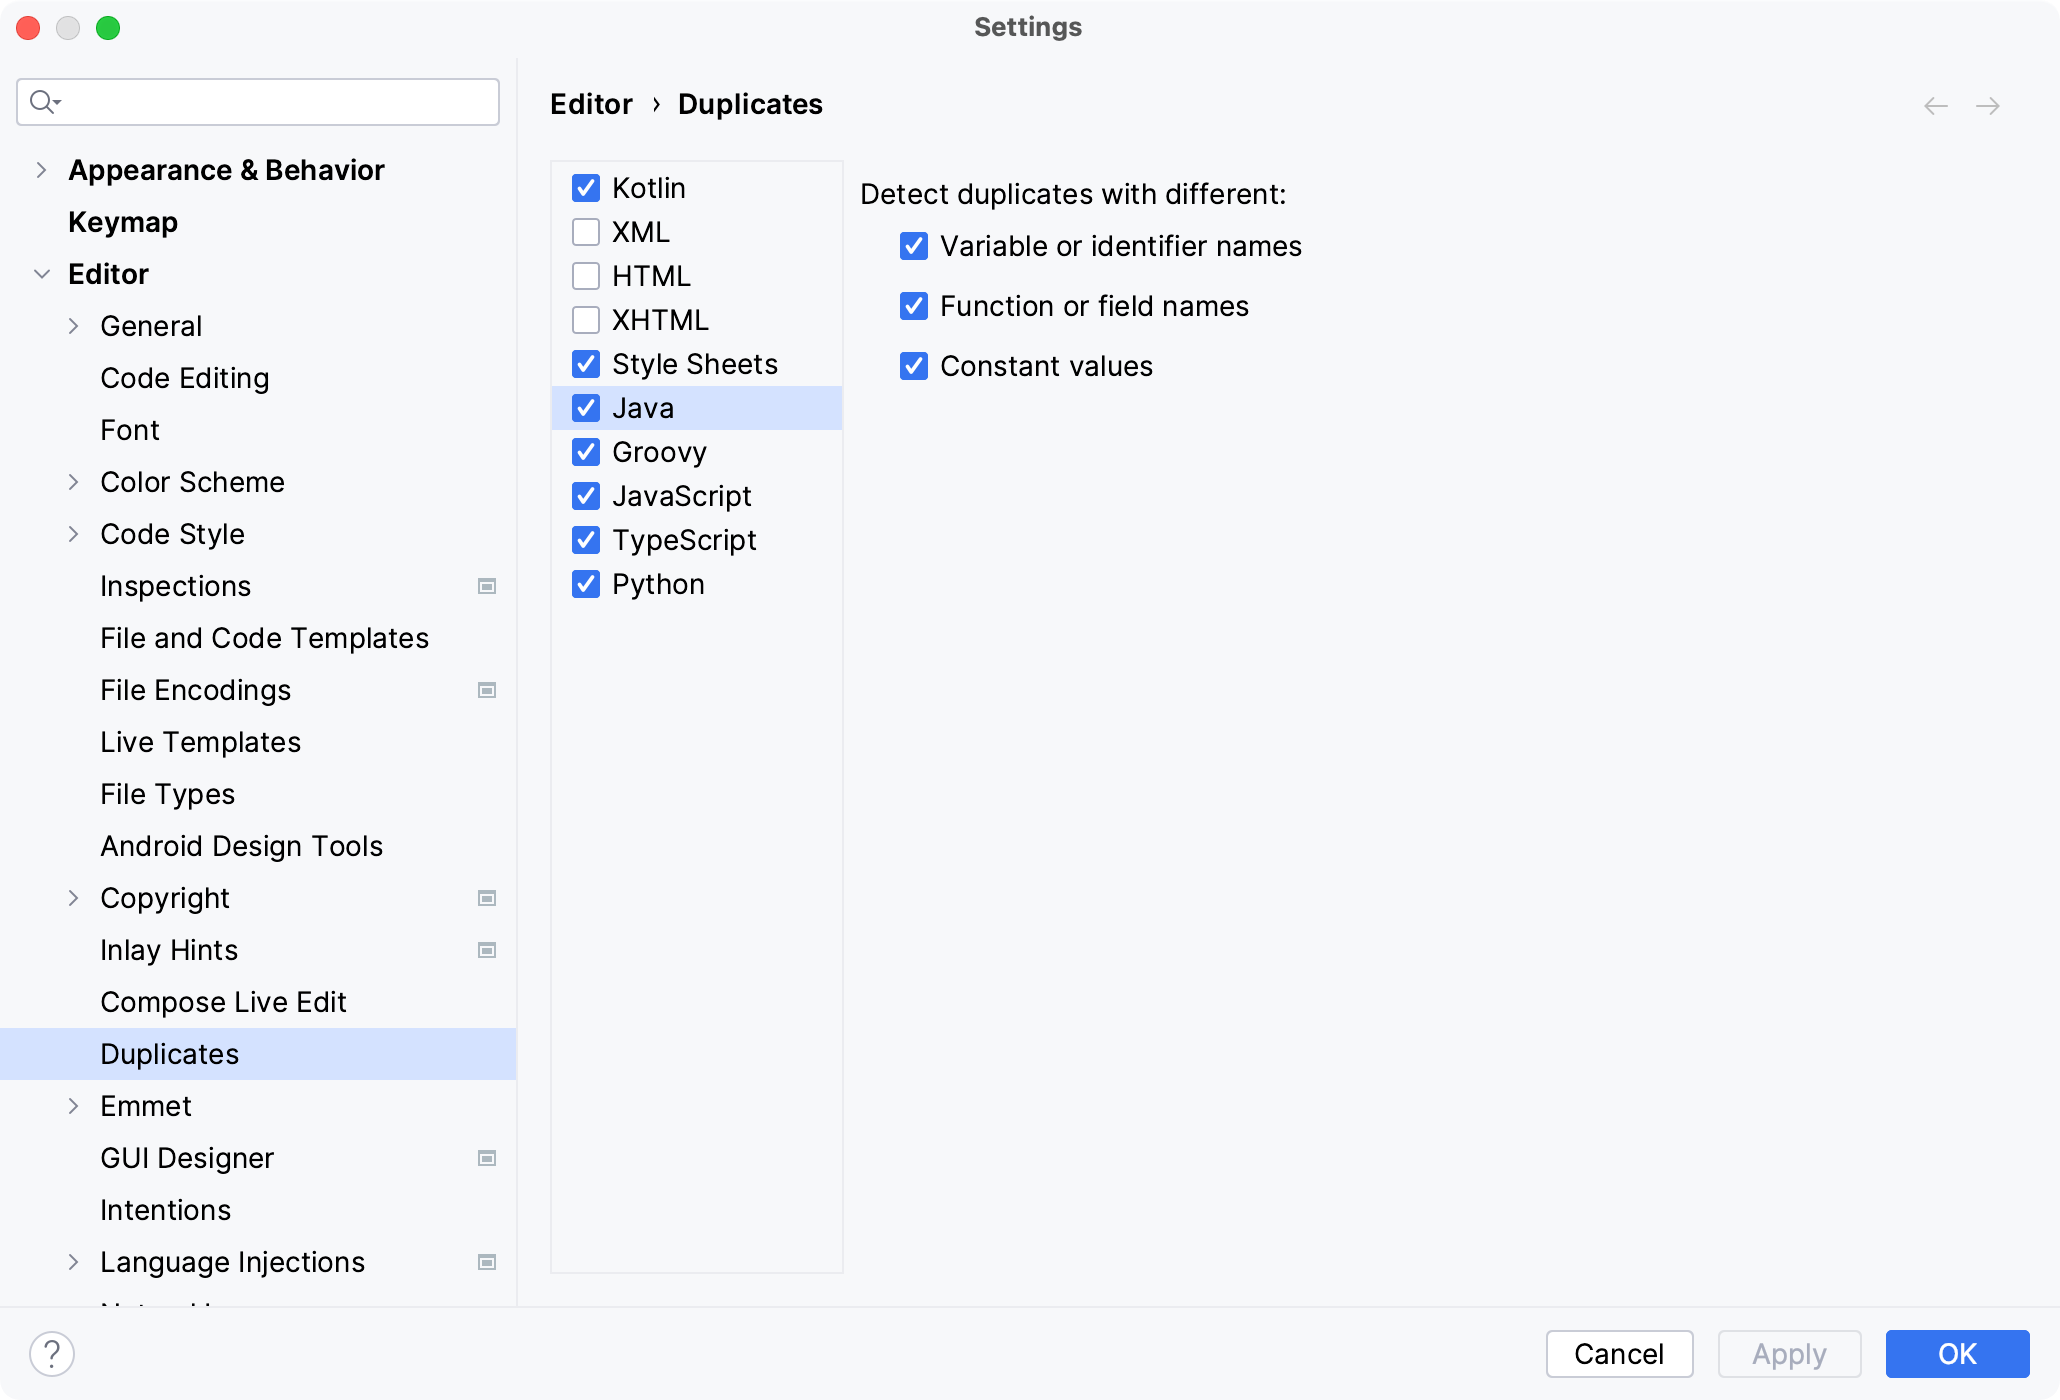Click the Style Sheets language icon checkbox

(x=586, y=362)
